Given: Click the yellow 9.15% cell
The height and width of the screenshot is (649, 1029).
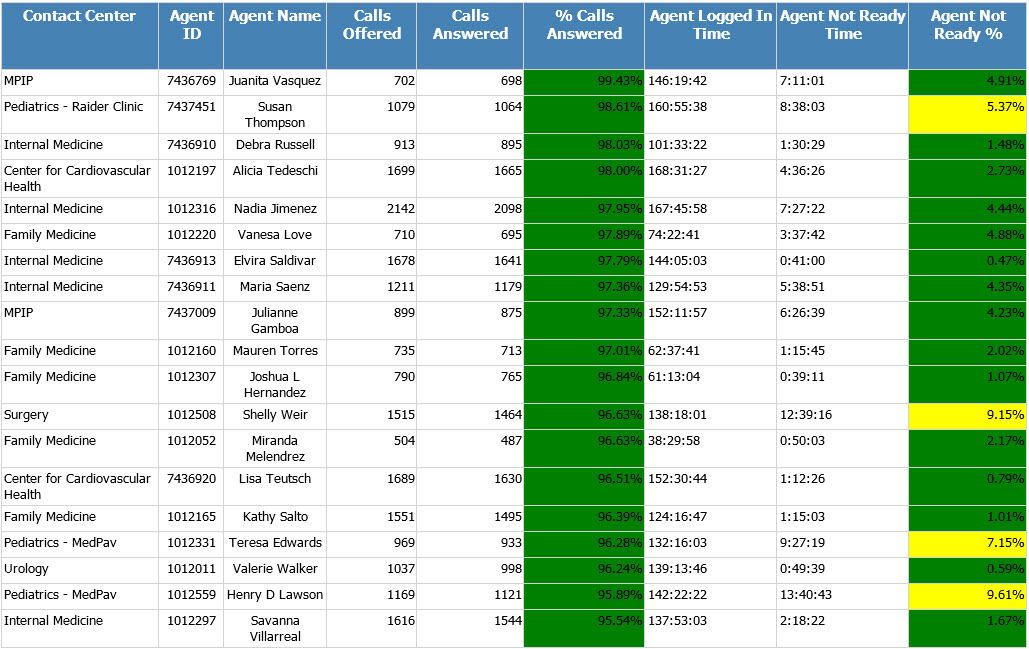Looking at the screenshot, I should pos(967,415).
